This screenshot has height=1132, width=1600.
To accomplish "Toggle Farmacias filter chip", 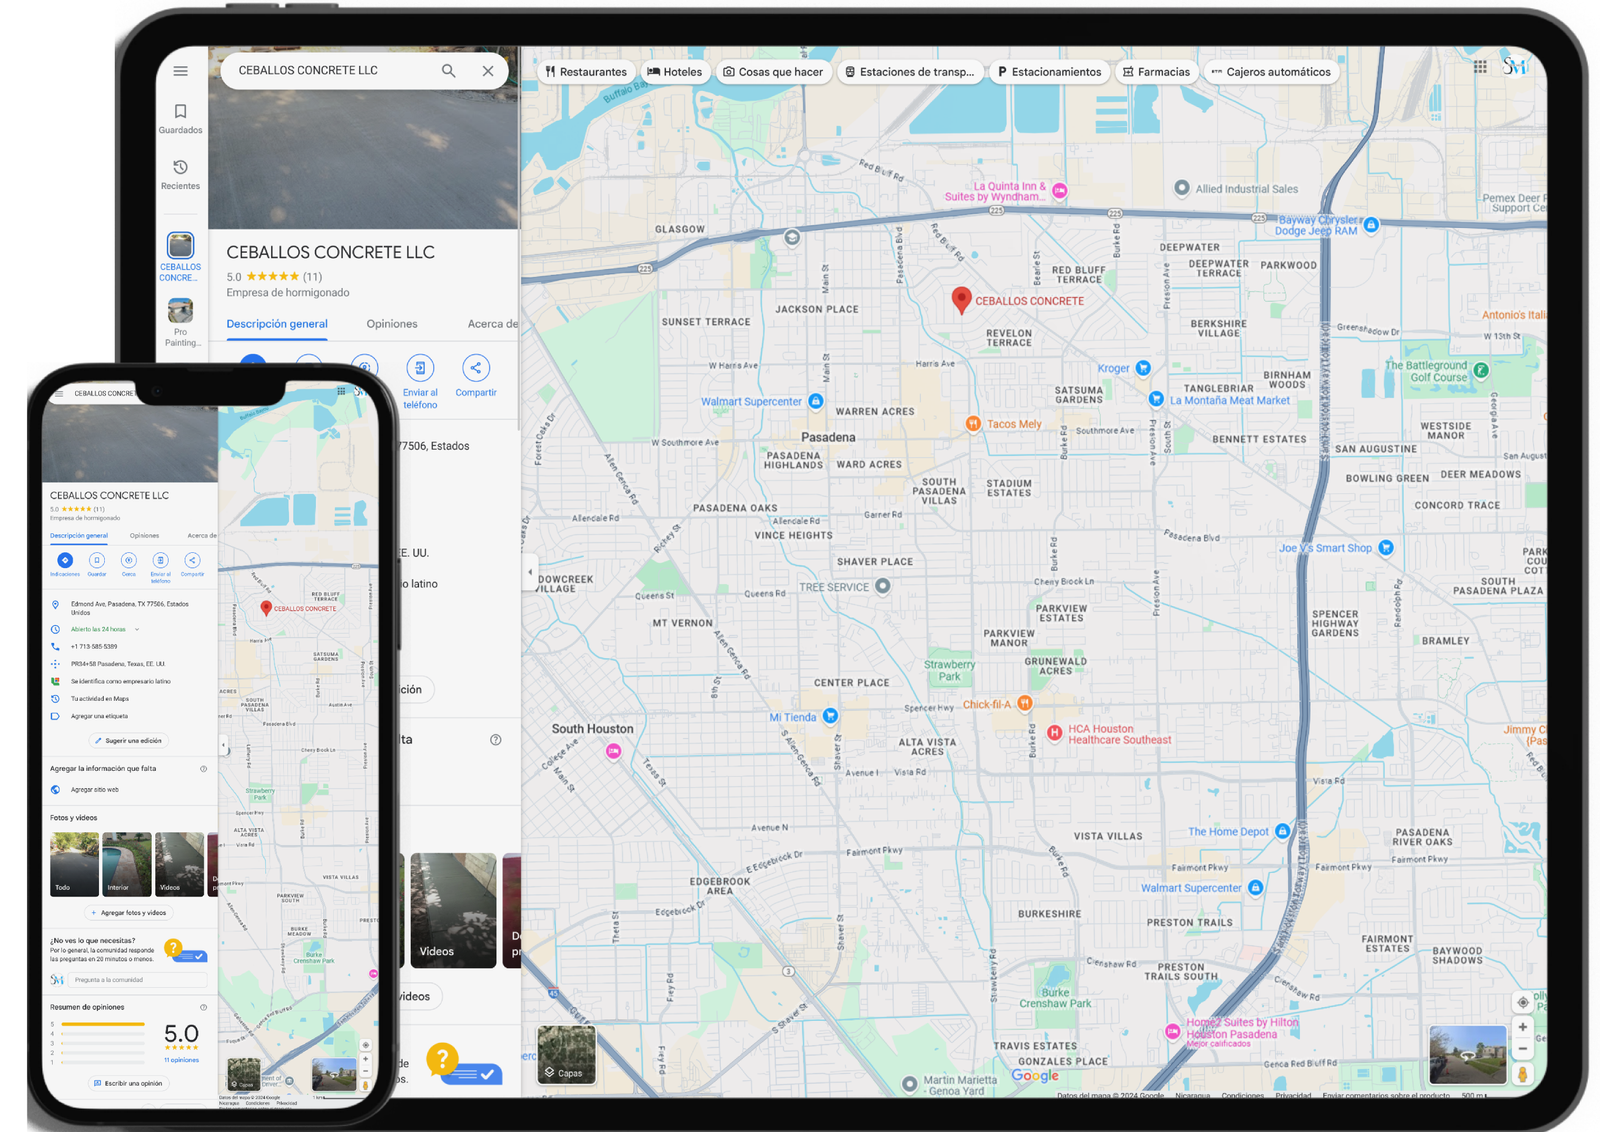I will pyautogui.click(x=1156, y=72).
